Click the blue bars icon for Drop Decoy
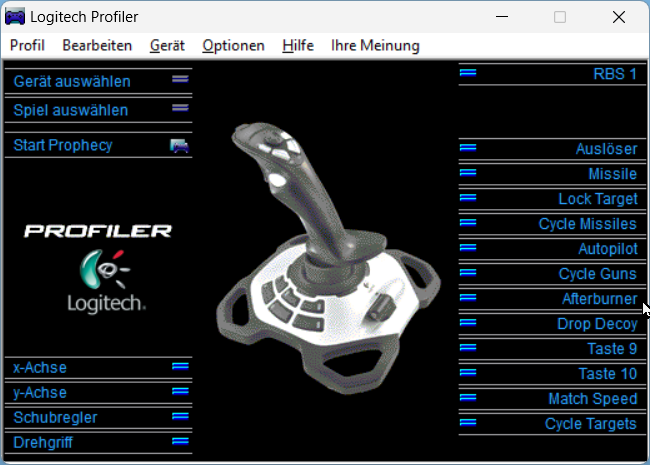 [x=468, y=322]
